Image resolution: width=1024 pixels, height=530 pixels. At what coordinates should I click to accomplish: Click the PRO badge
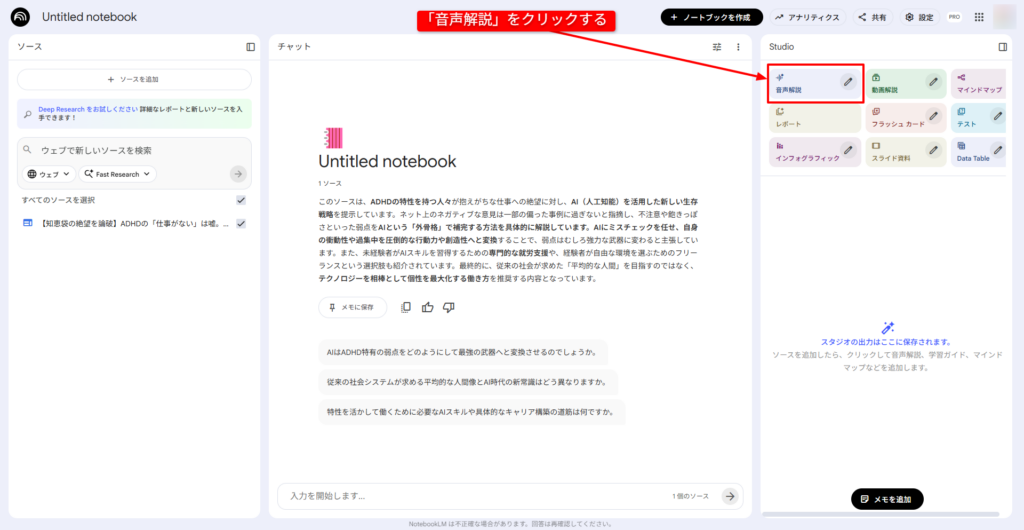coord(954,17)
